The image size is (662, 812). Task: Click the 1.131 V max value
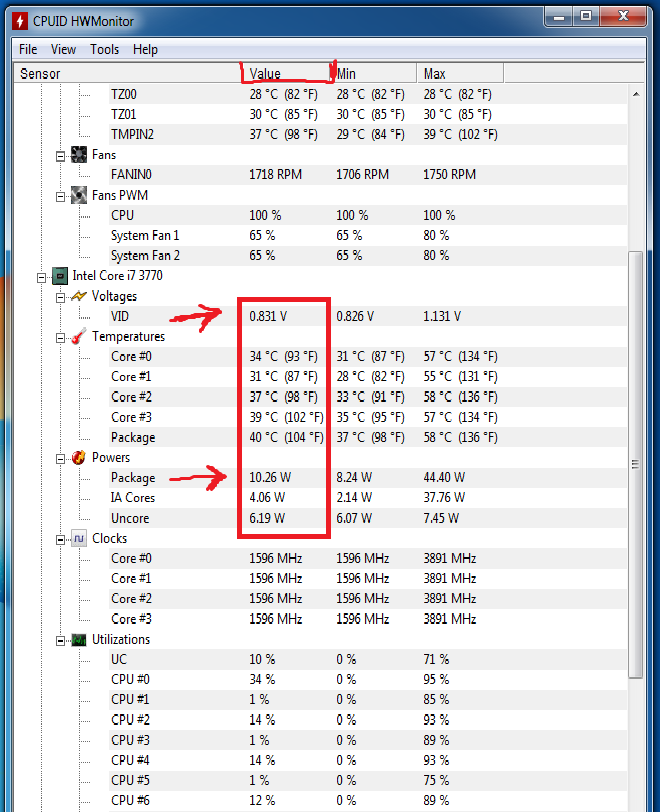[442, 316]
